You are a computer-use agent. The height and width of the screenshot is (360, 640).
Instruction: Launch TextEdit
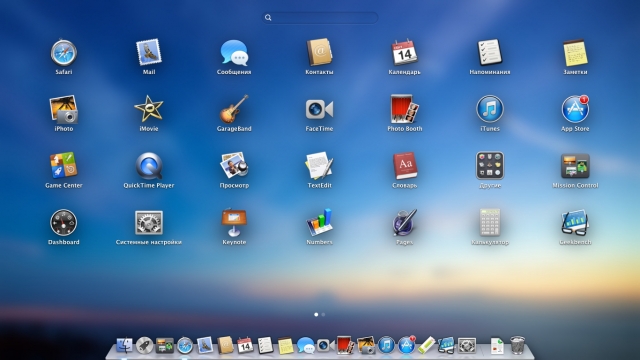tap(319, 166)
